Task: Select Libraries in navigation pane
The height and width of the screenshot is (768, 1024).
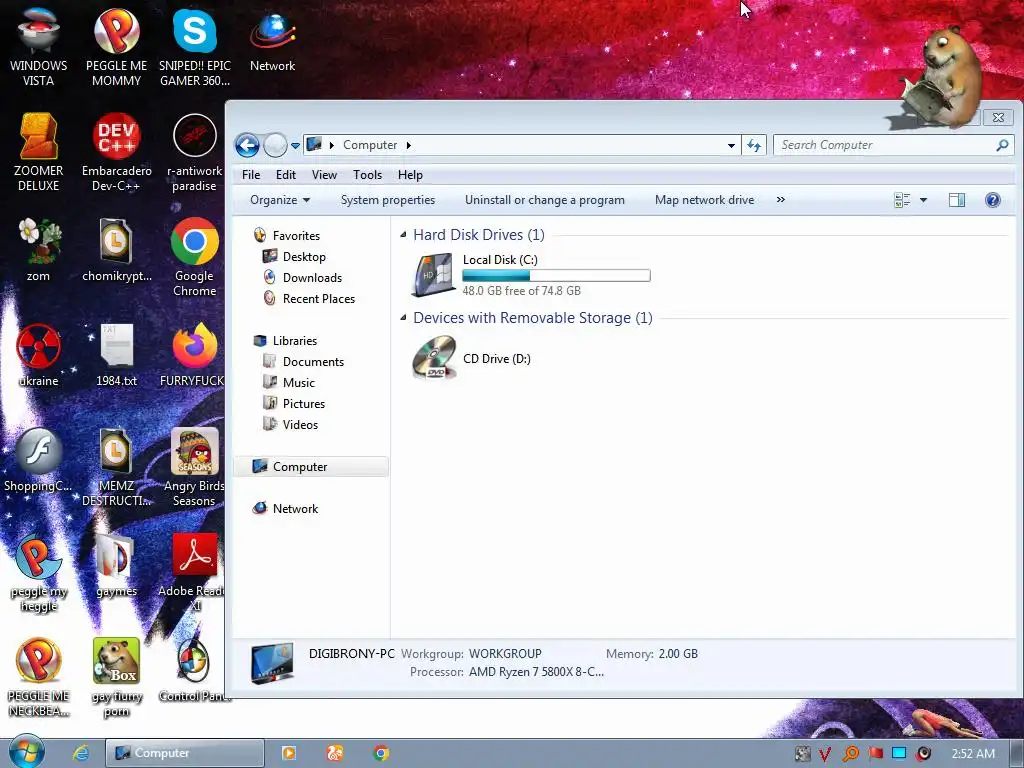Action: coord(285,340)
